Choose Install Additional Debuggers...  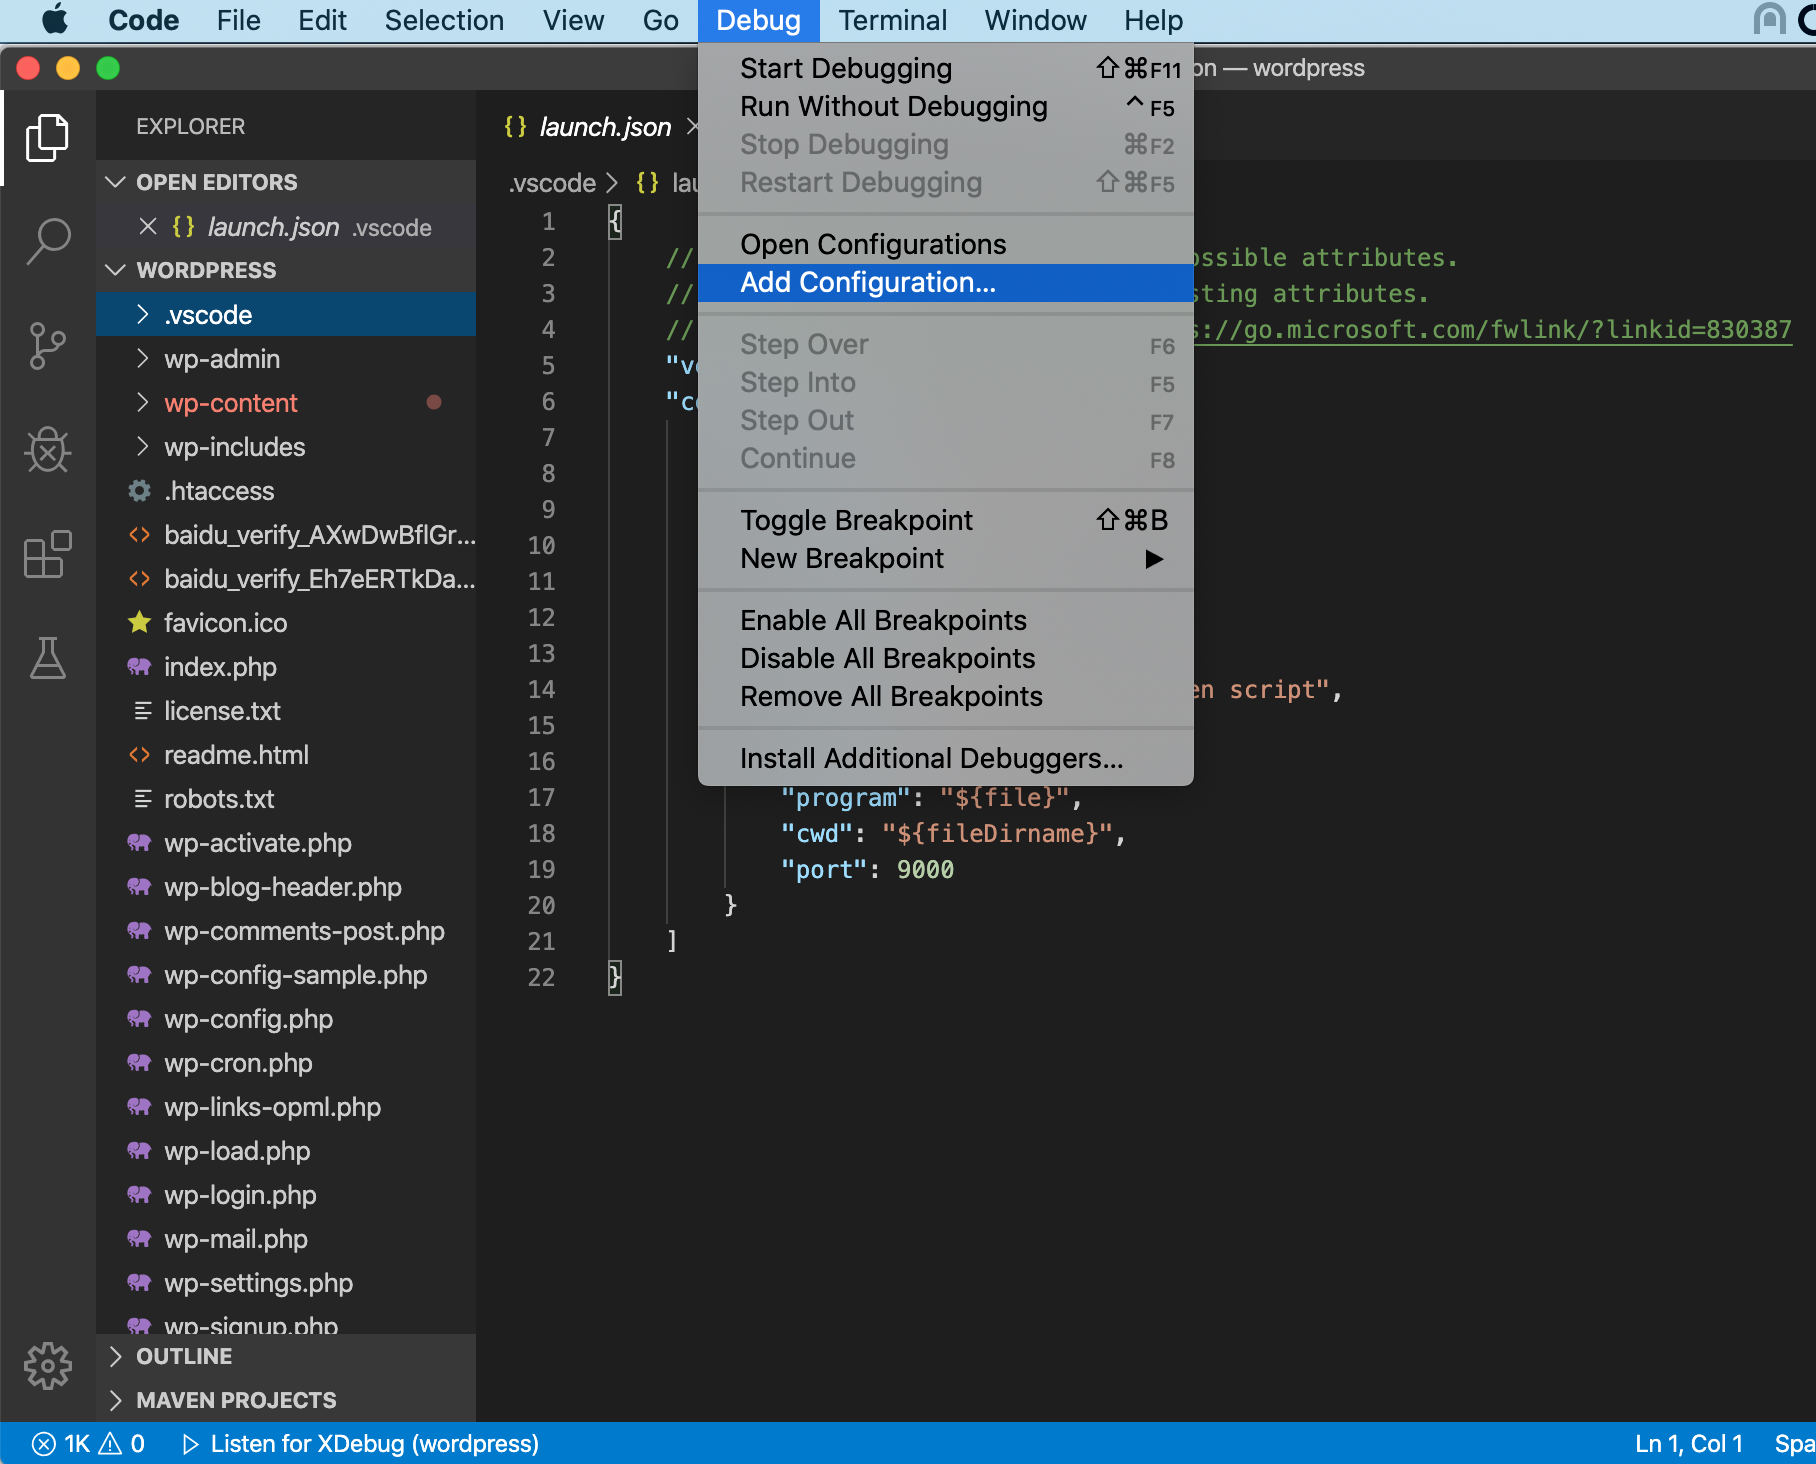pyautogui.click(x=946, y=758)
